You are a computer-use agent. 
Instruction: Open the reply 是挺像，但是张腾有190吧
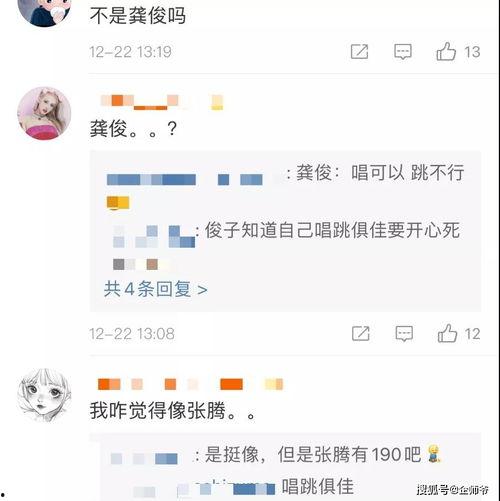(x=322, y=454)
